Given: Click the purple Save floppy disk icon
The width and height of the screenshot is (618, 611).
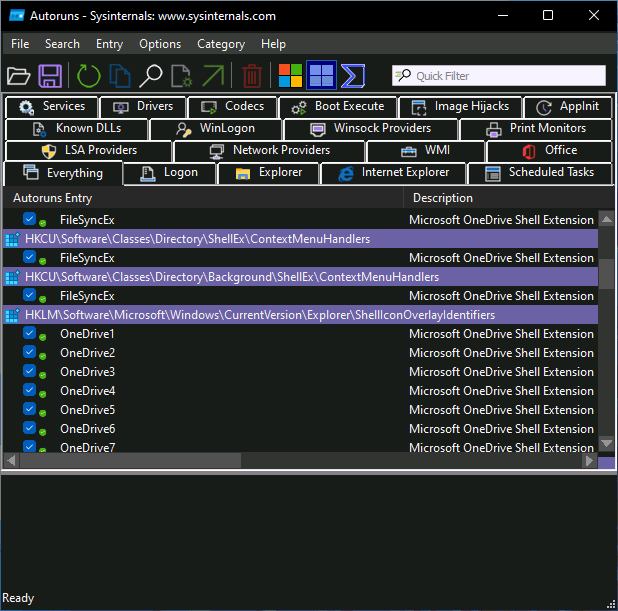Looking at the screenshot, I should pyautogui.click(x=50, y=75).
